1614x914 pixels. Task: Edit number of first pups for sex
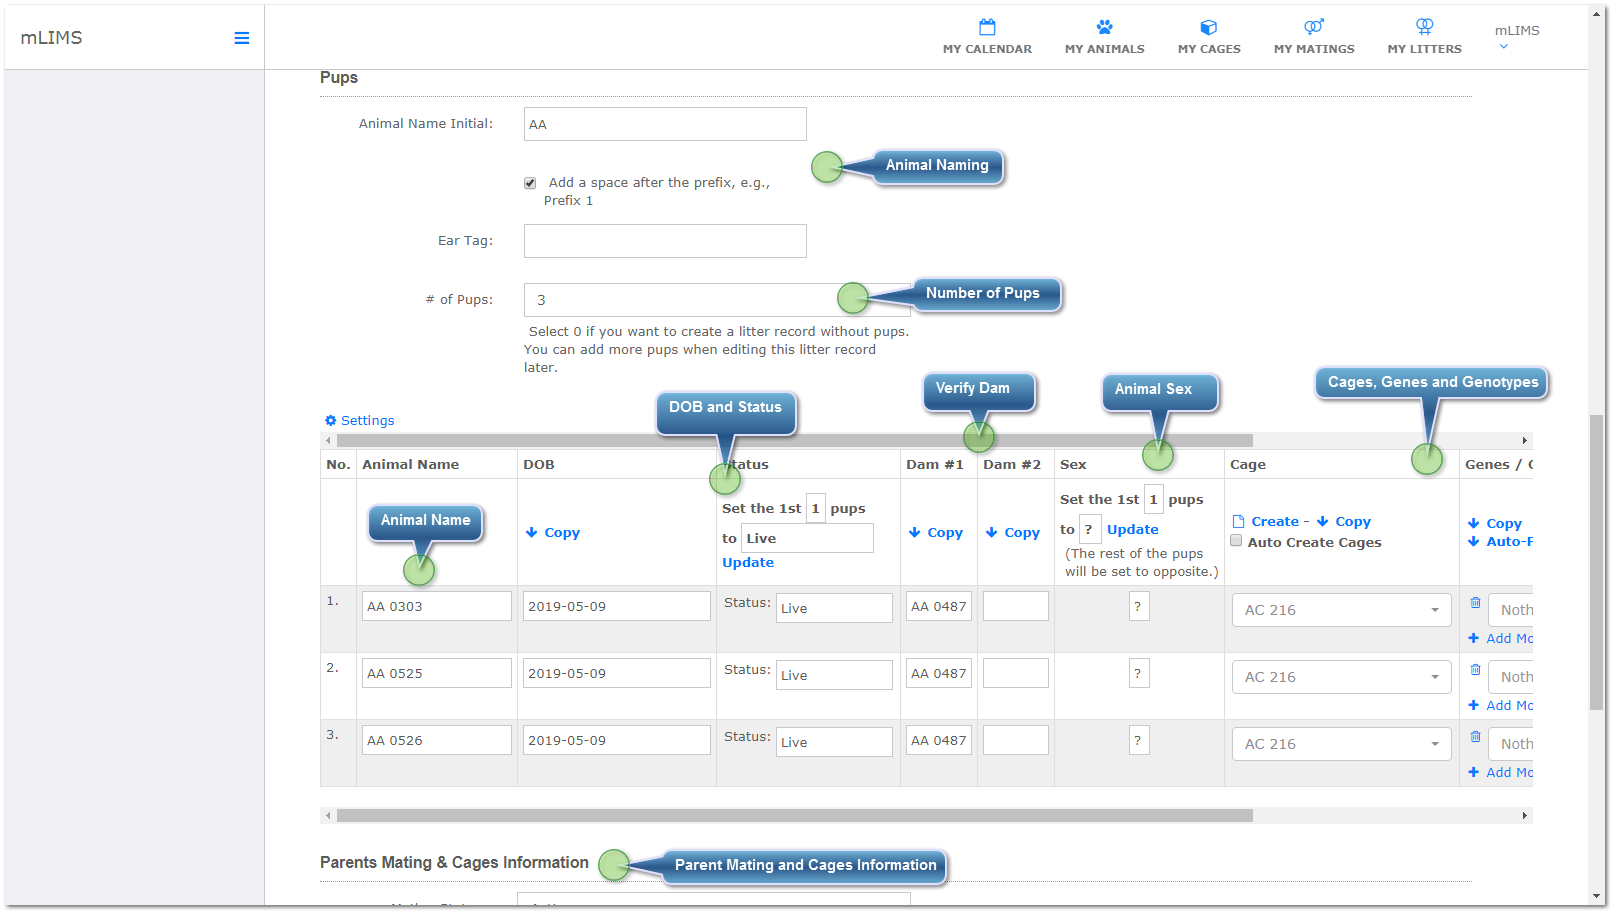tap(1153, 499)
